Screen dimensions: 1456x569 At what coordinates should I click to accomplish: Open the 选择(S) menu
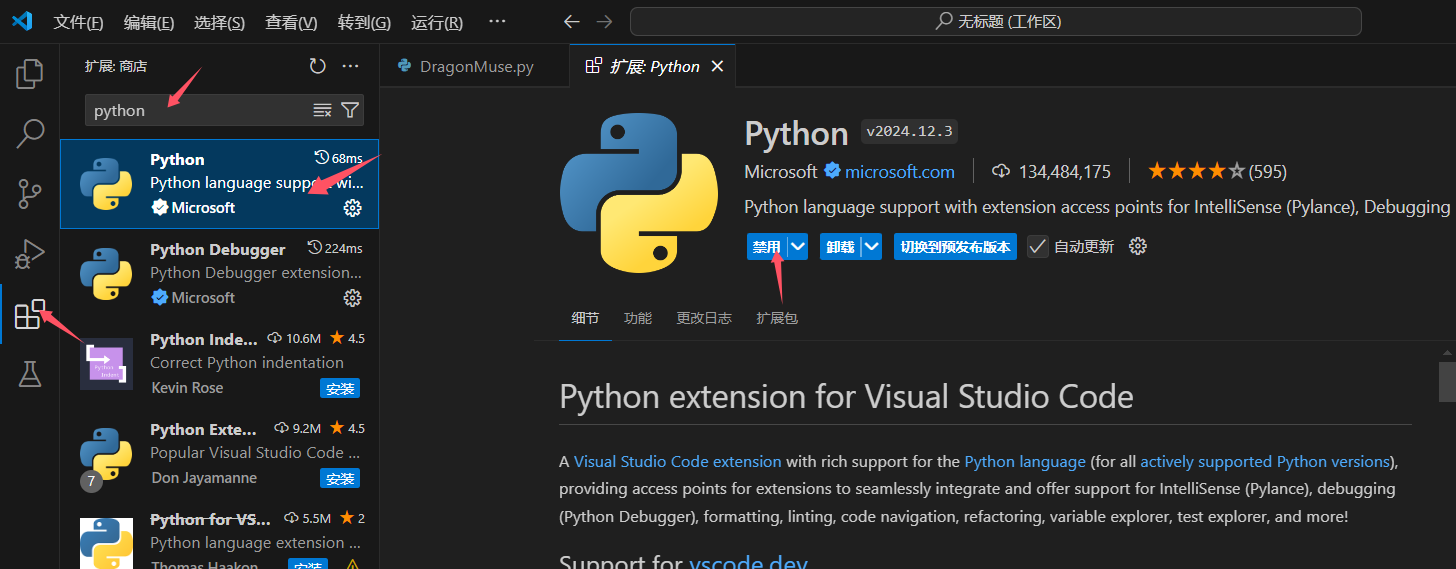click(x=219, y=22)
